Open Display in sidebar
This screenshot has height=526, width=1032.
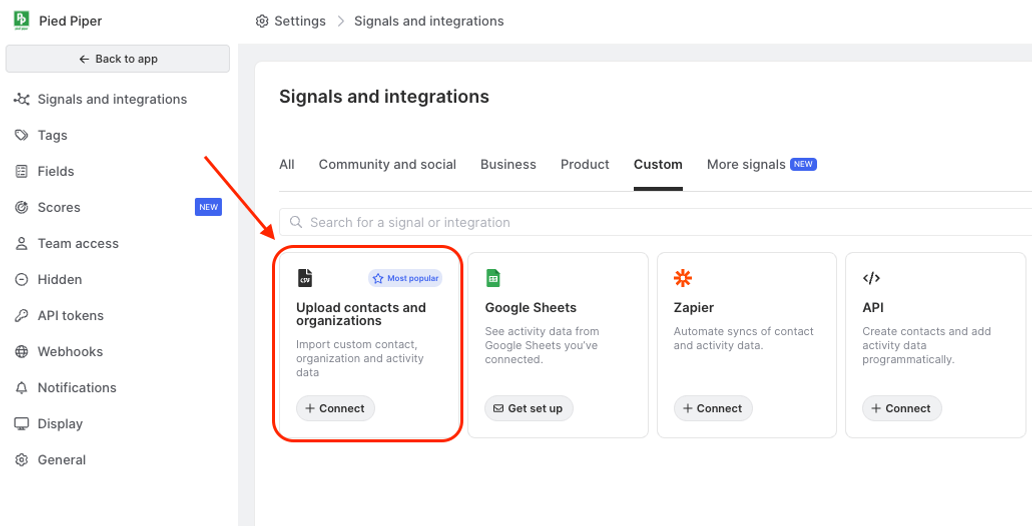coord(61,423)
